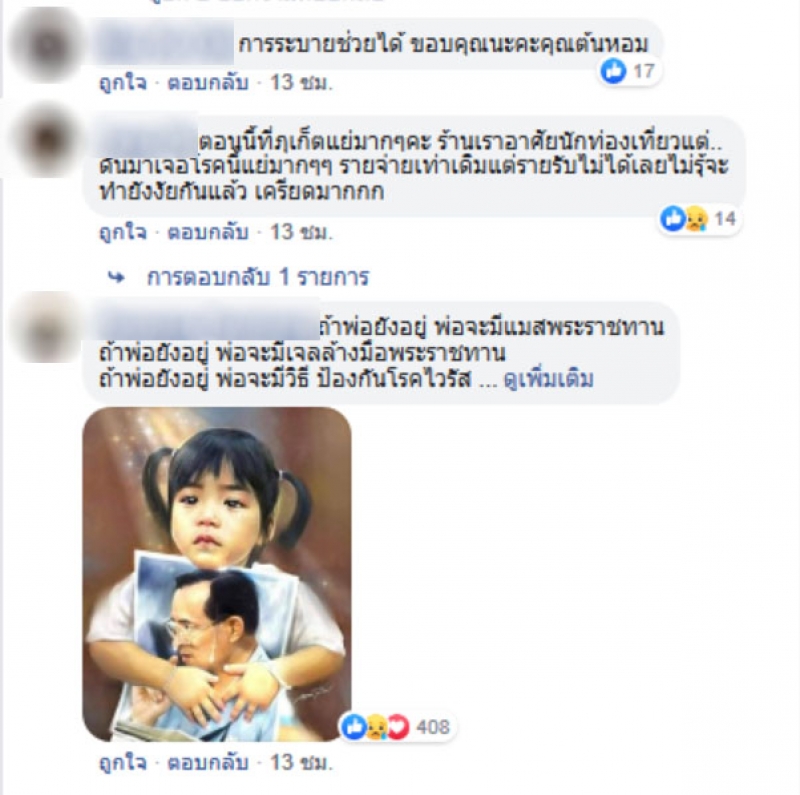Open the attached painting of girl holding portrait
The width and height of the screenshot is (800, 795).
(x=217, y=574)
